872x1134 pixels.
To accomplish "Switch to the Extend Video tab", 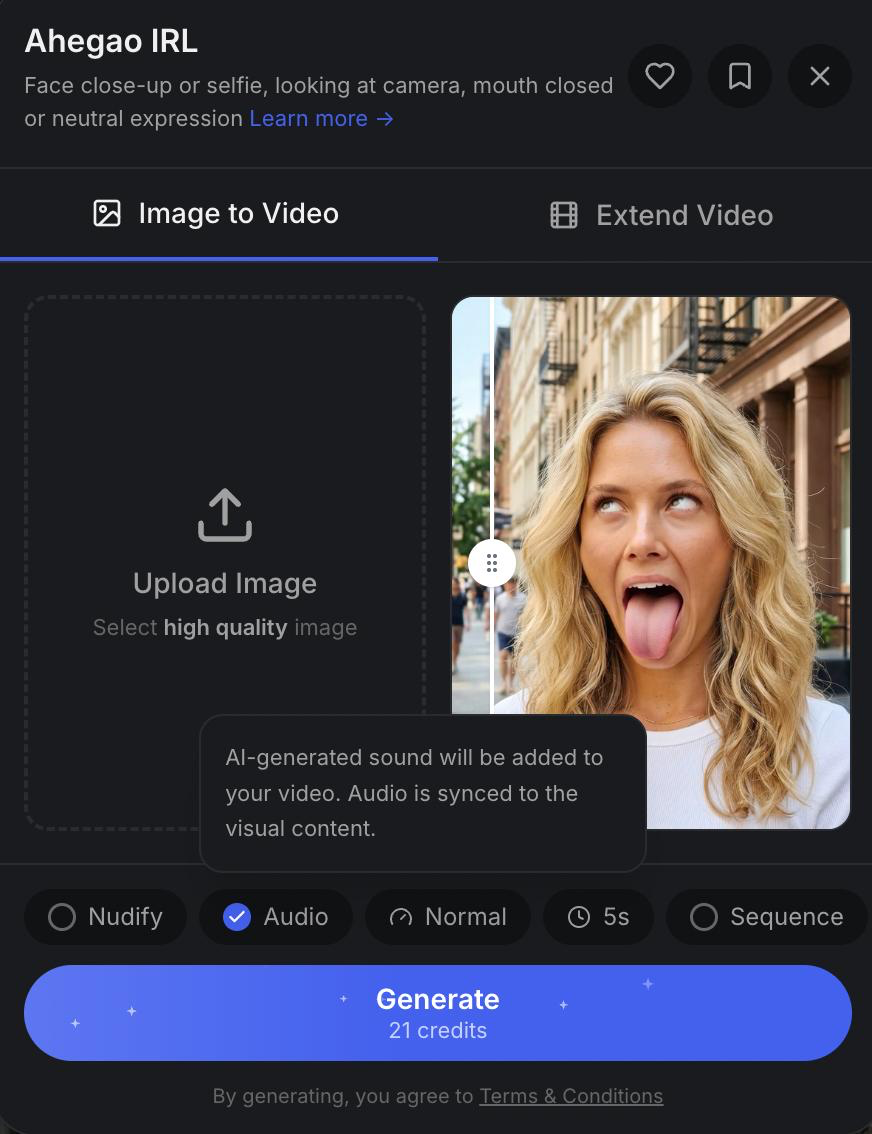I will (x=661, y=215).
